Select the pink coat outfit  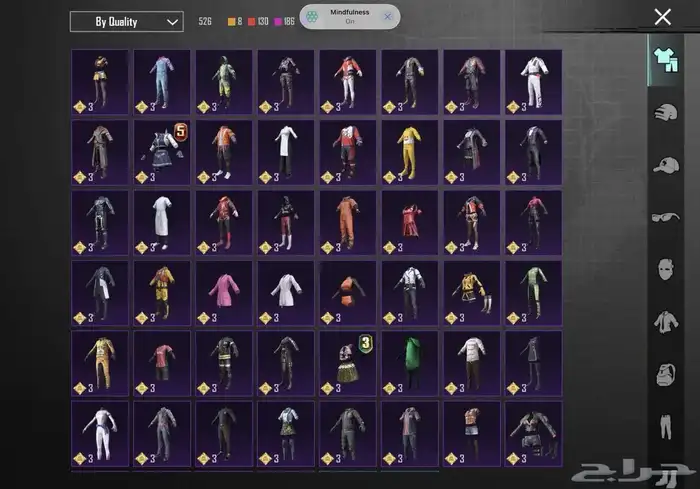(x=223, y=292)
